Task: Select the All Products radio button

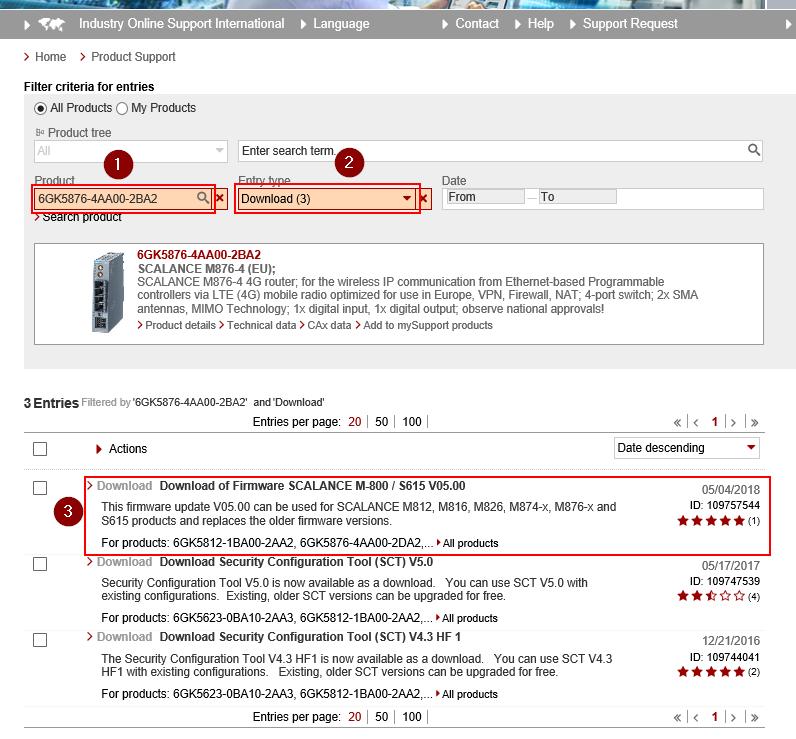Action: tap(40, 108)
